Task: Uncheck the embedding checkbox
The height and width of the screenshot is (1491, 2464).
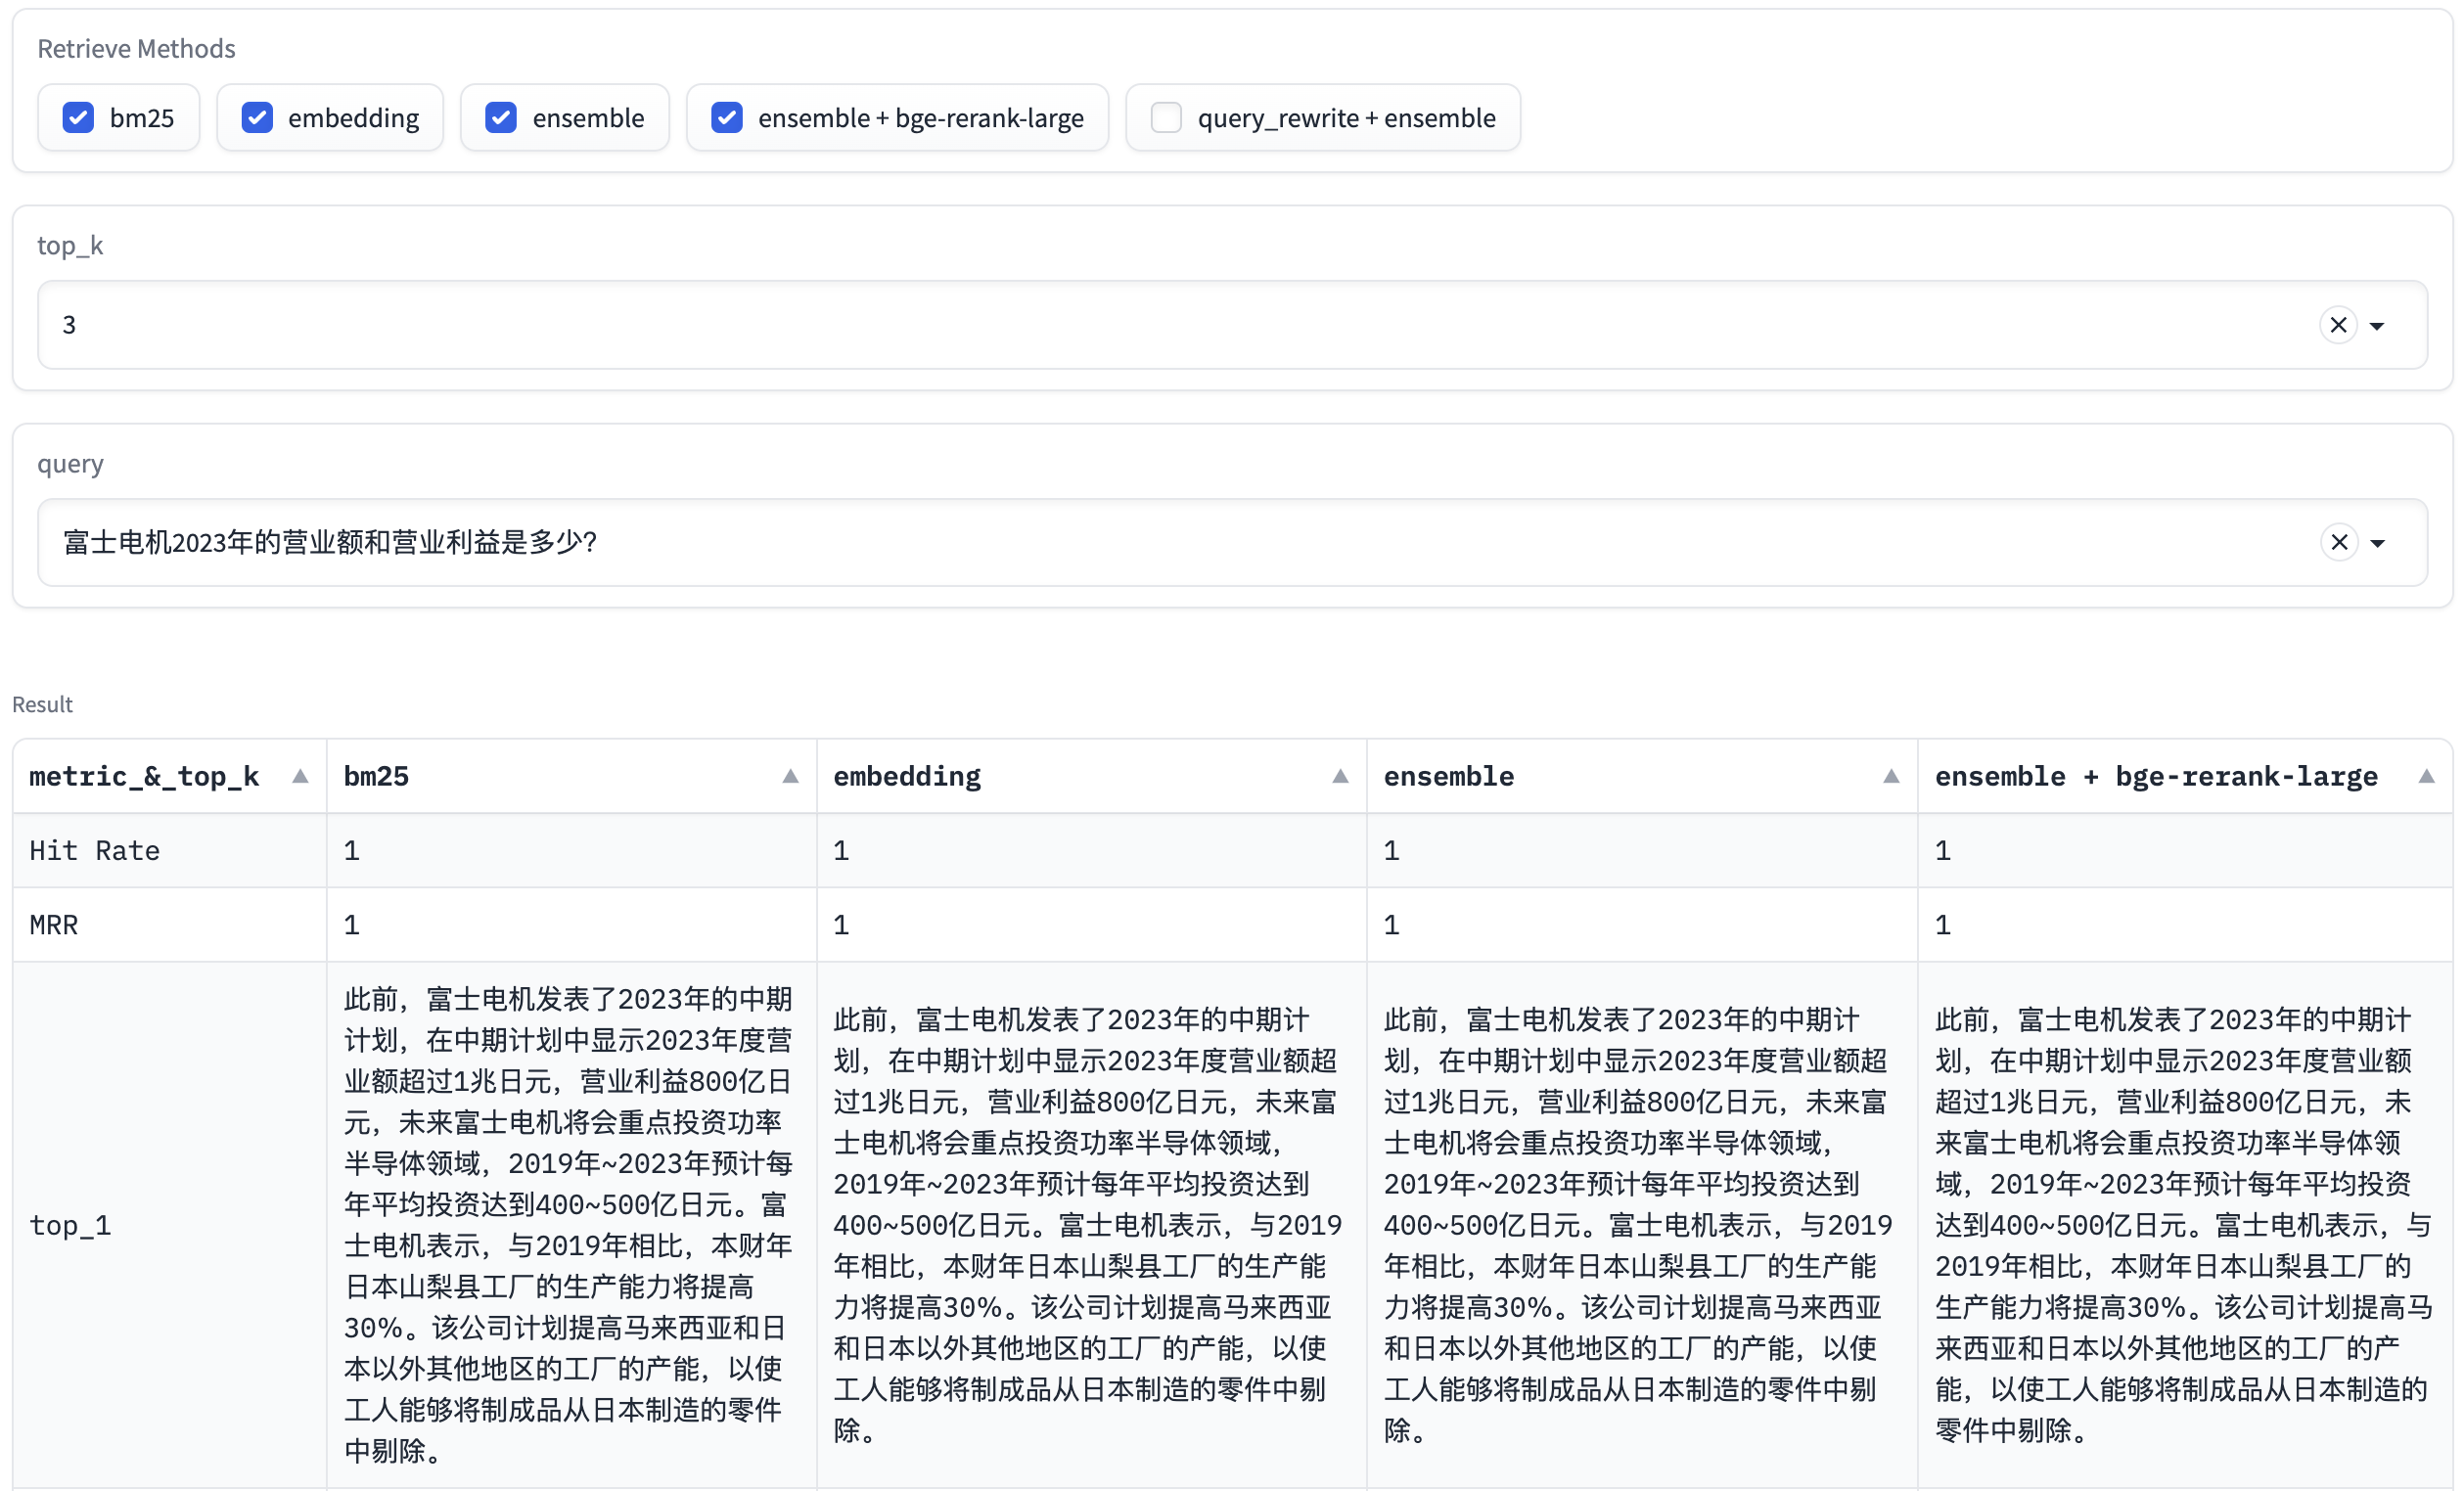Action: tap(257, 118)
